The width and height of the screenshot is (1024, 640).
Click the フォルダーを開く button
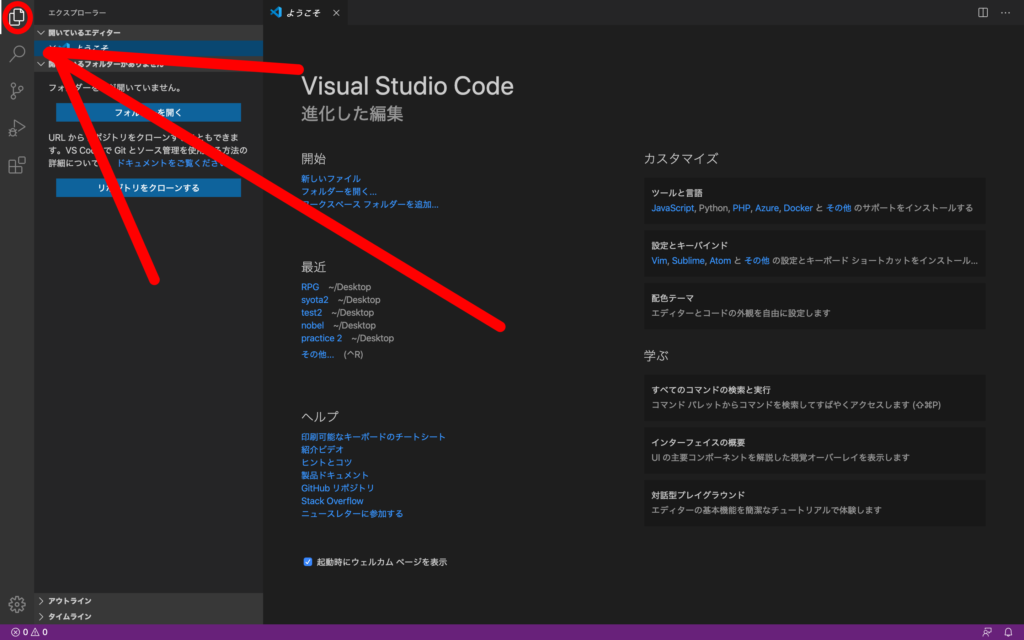click(148, 112)
